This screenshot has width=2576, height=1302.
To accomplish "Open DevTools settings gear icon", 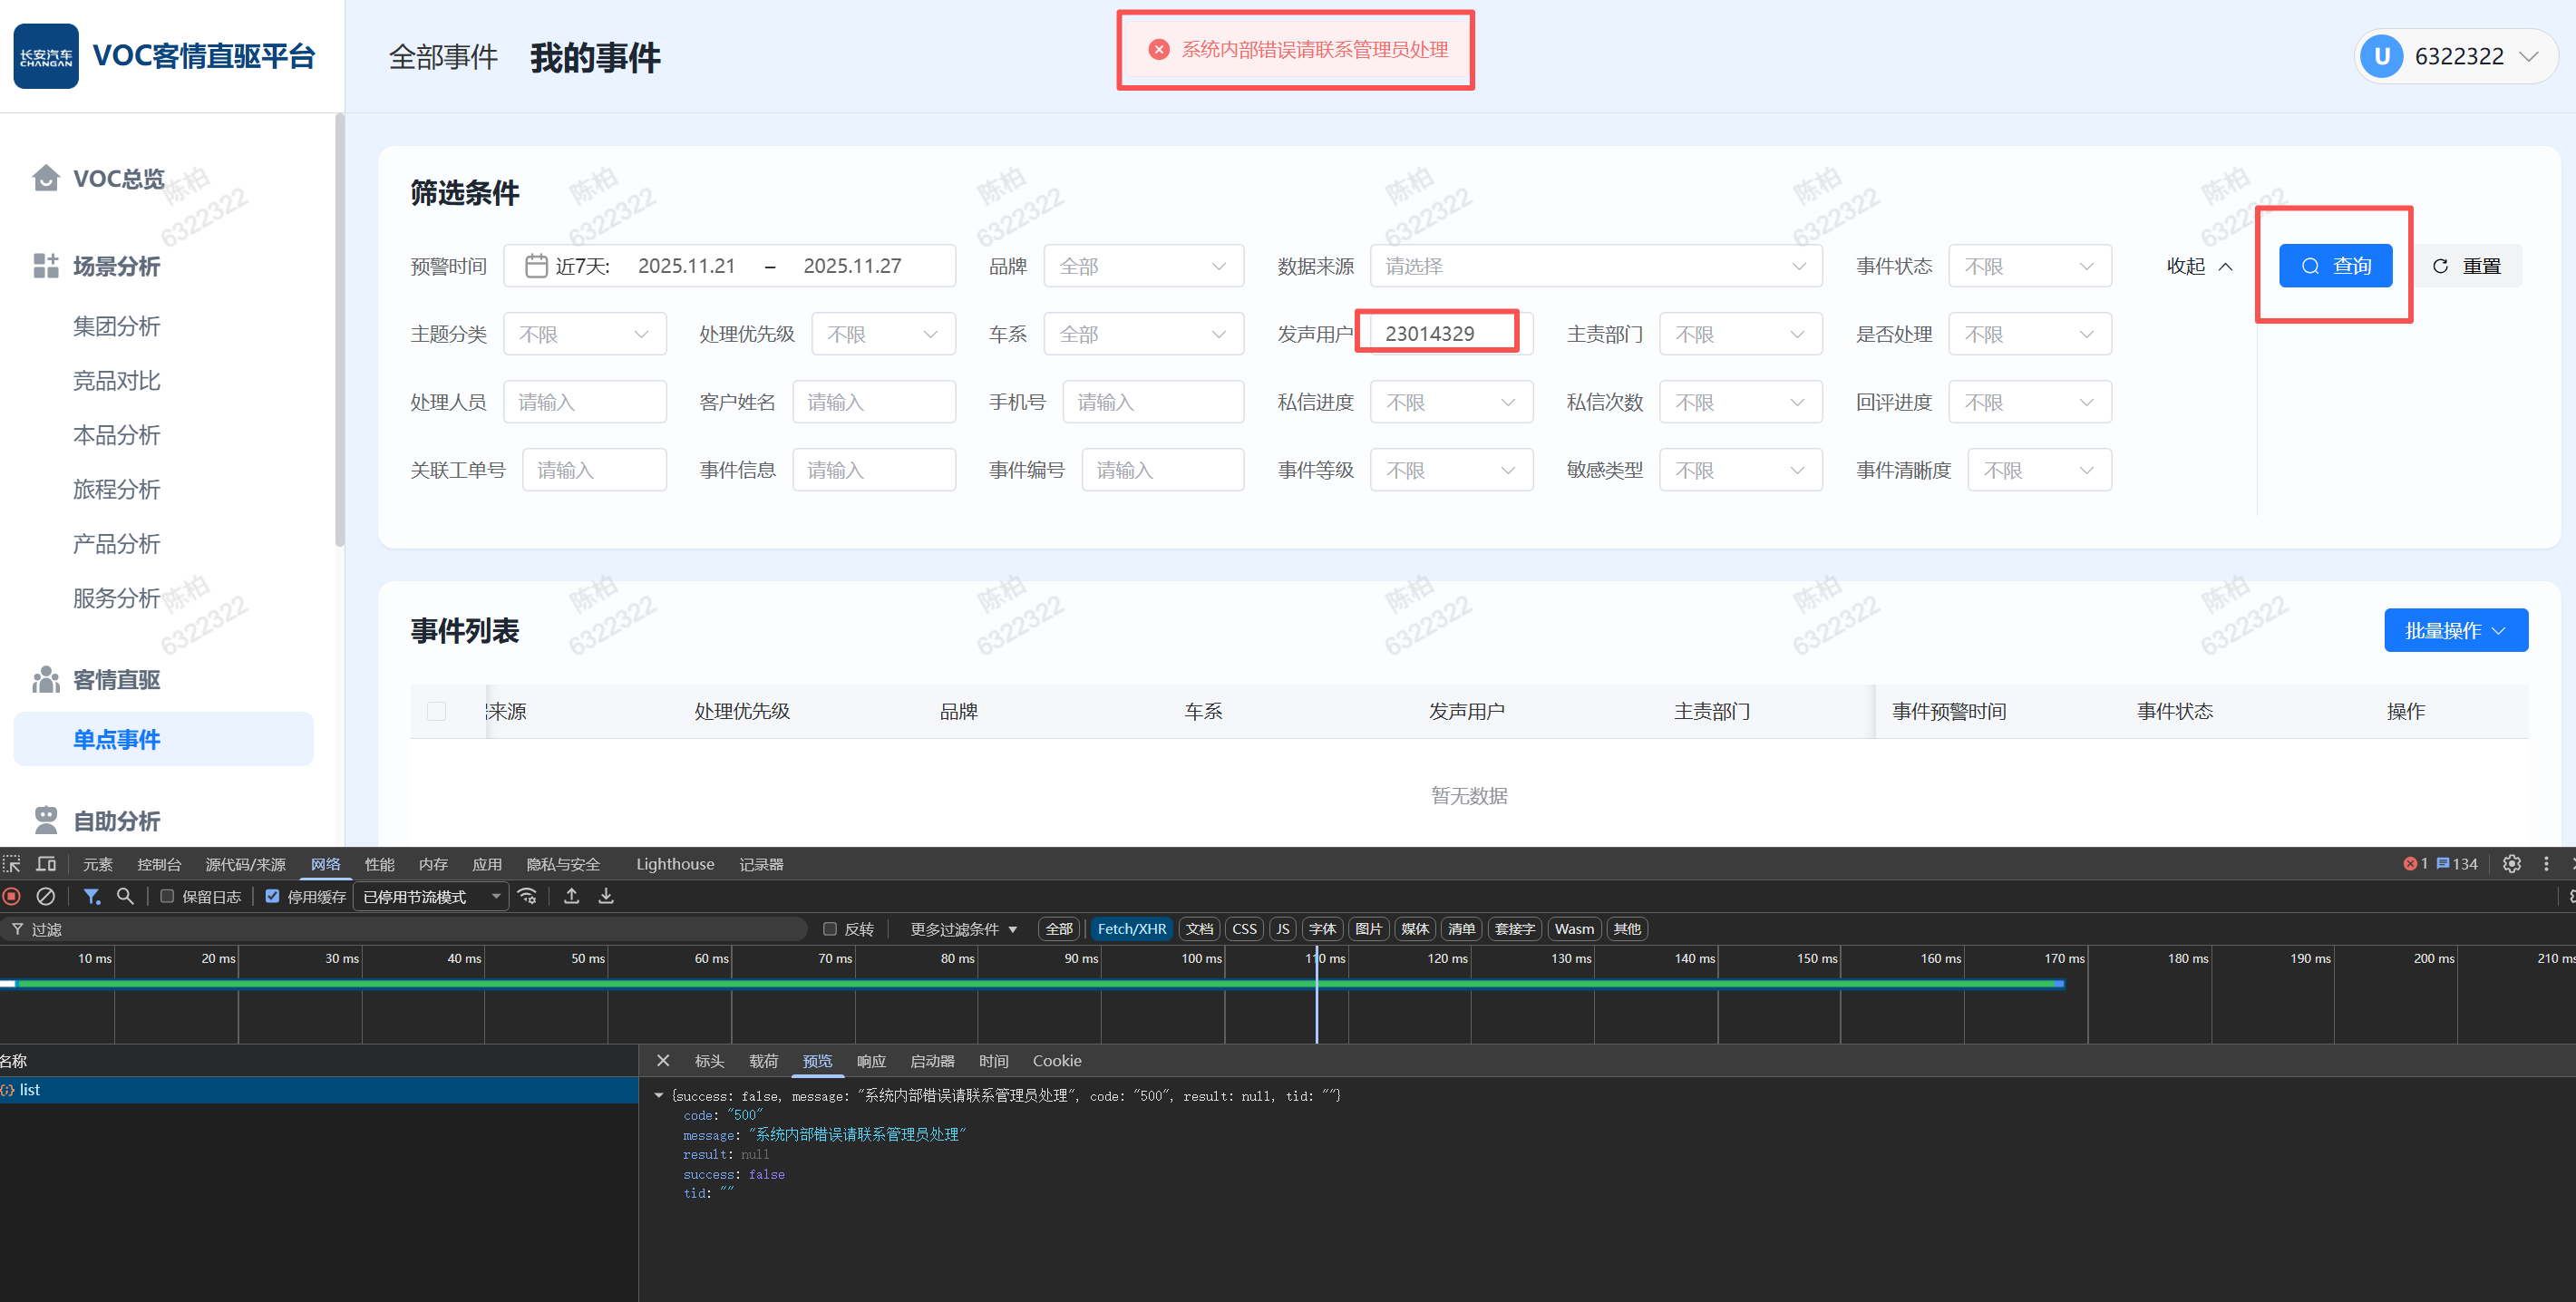I will click(x=2511, y=864).
